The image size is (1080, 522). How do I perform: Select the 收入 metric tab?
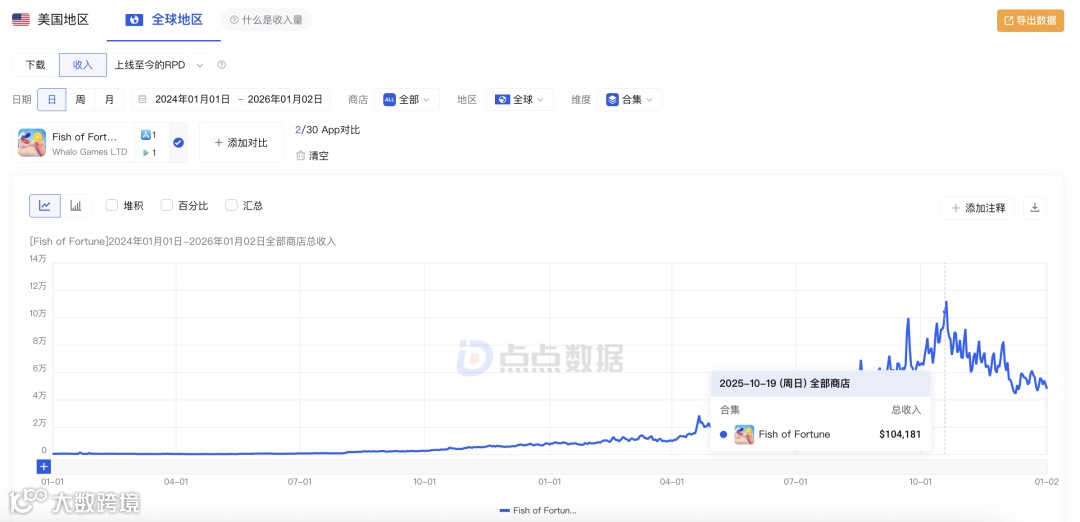83,65
